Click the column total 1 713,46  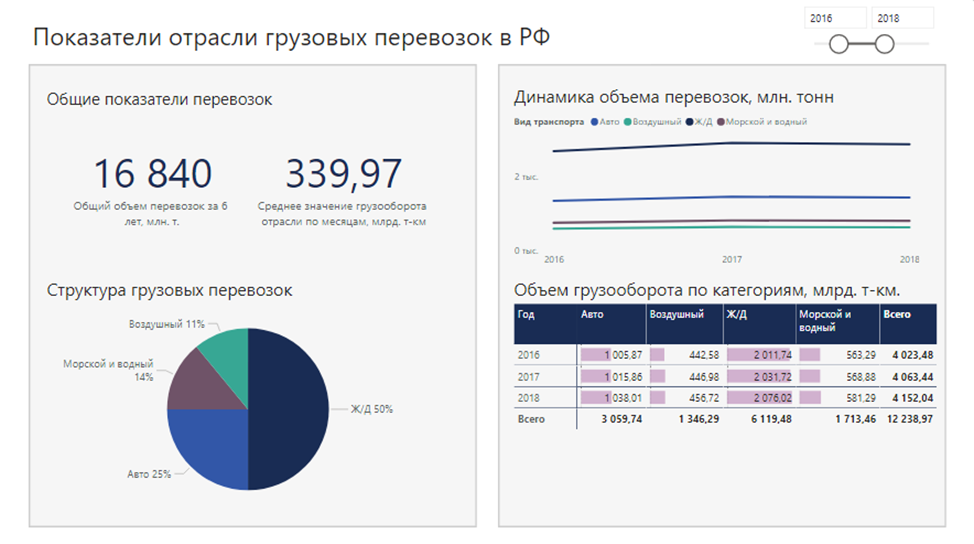point(855,419)
